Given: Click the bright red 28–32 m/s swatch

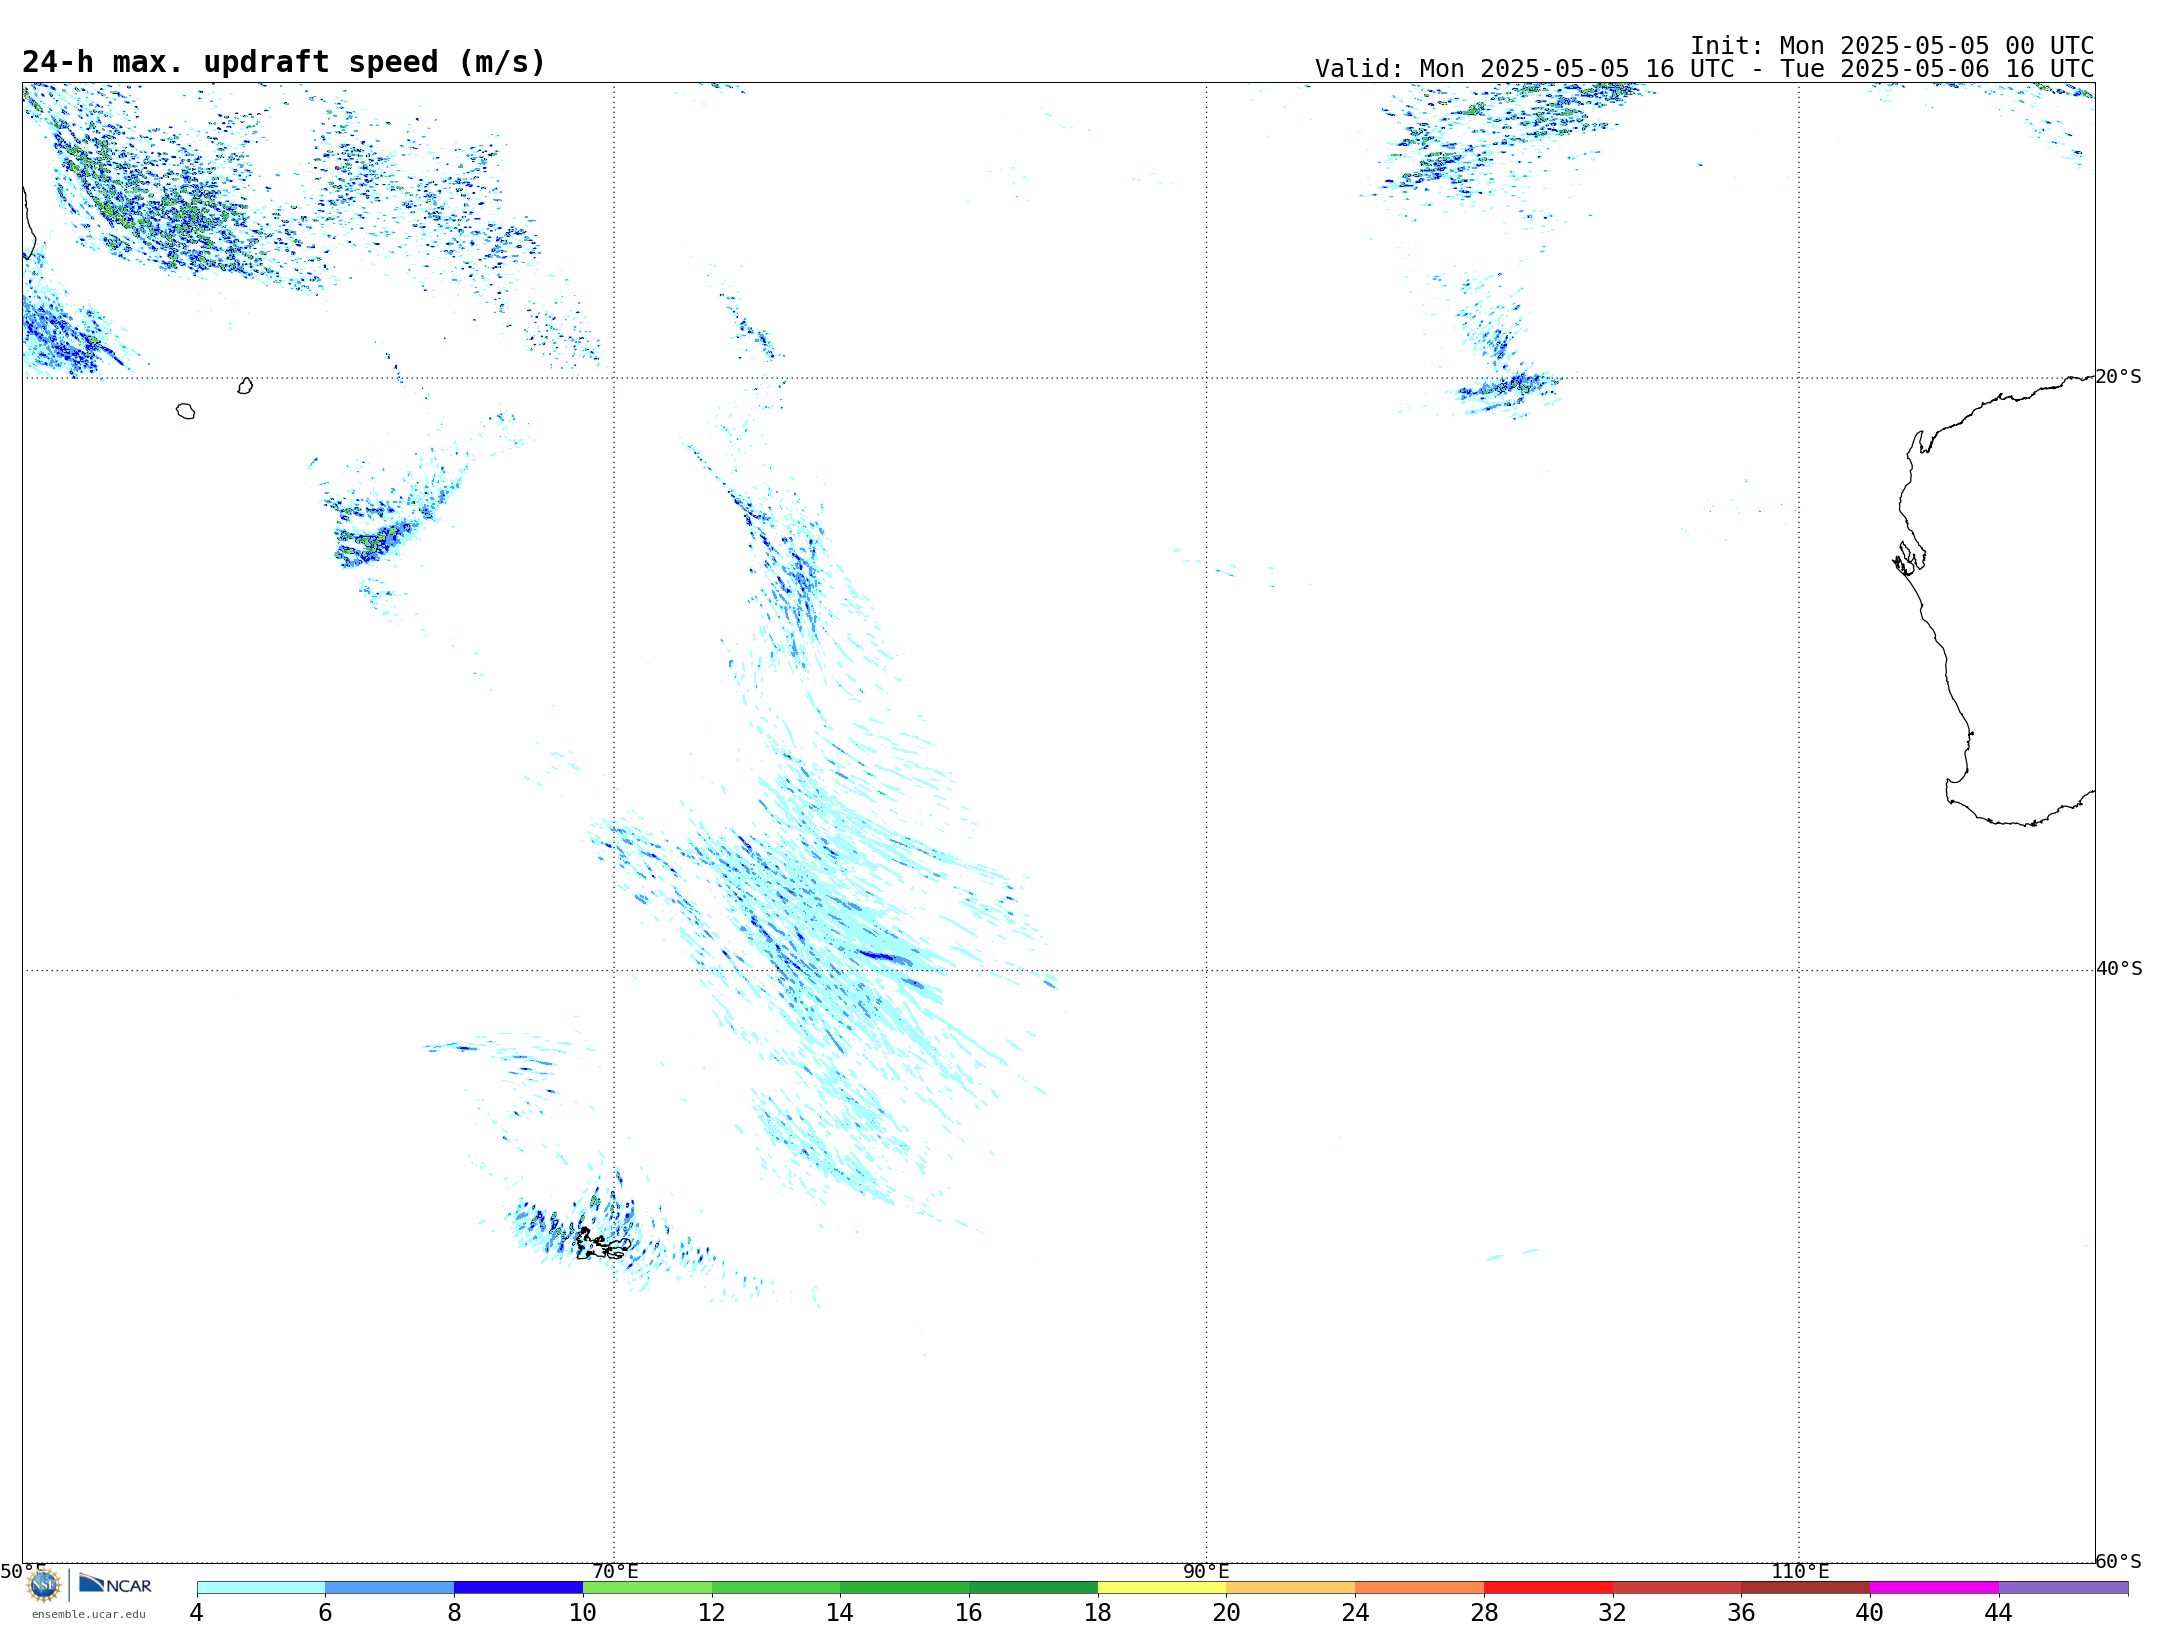Looking at the screenshot, I should tap(1548, 1587).
